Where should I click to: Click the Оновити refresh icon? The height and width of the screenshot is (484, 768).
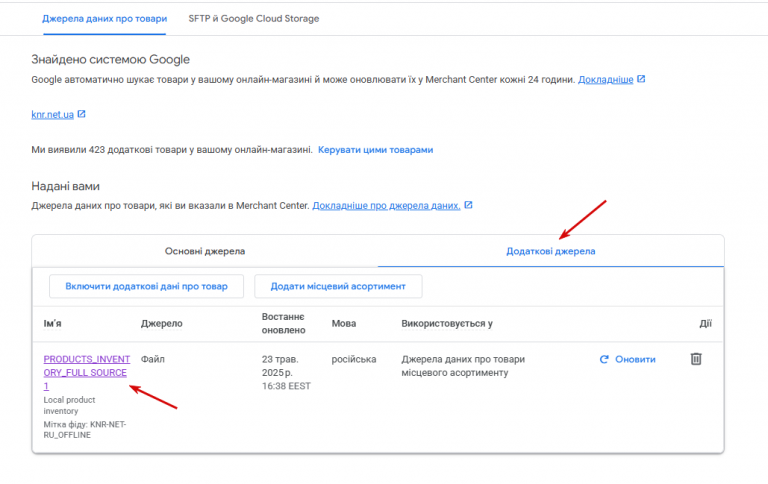[604, 360]
